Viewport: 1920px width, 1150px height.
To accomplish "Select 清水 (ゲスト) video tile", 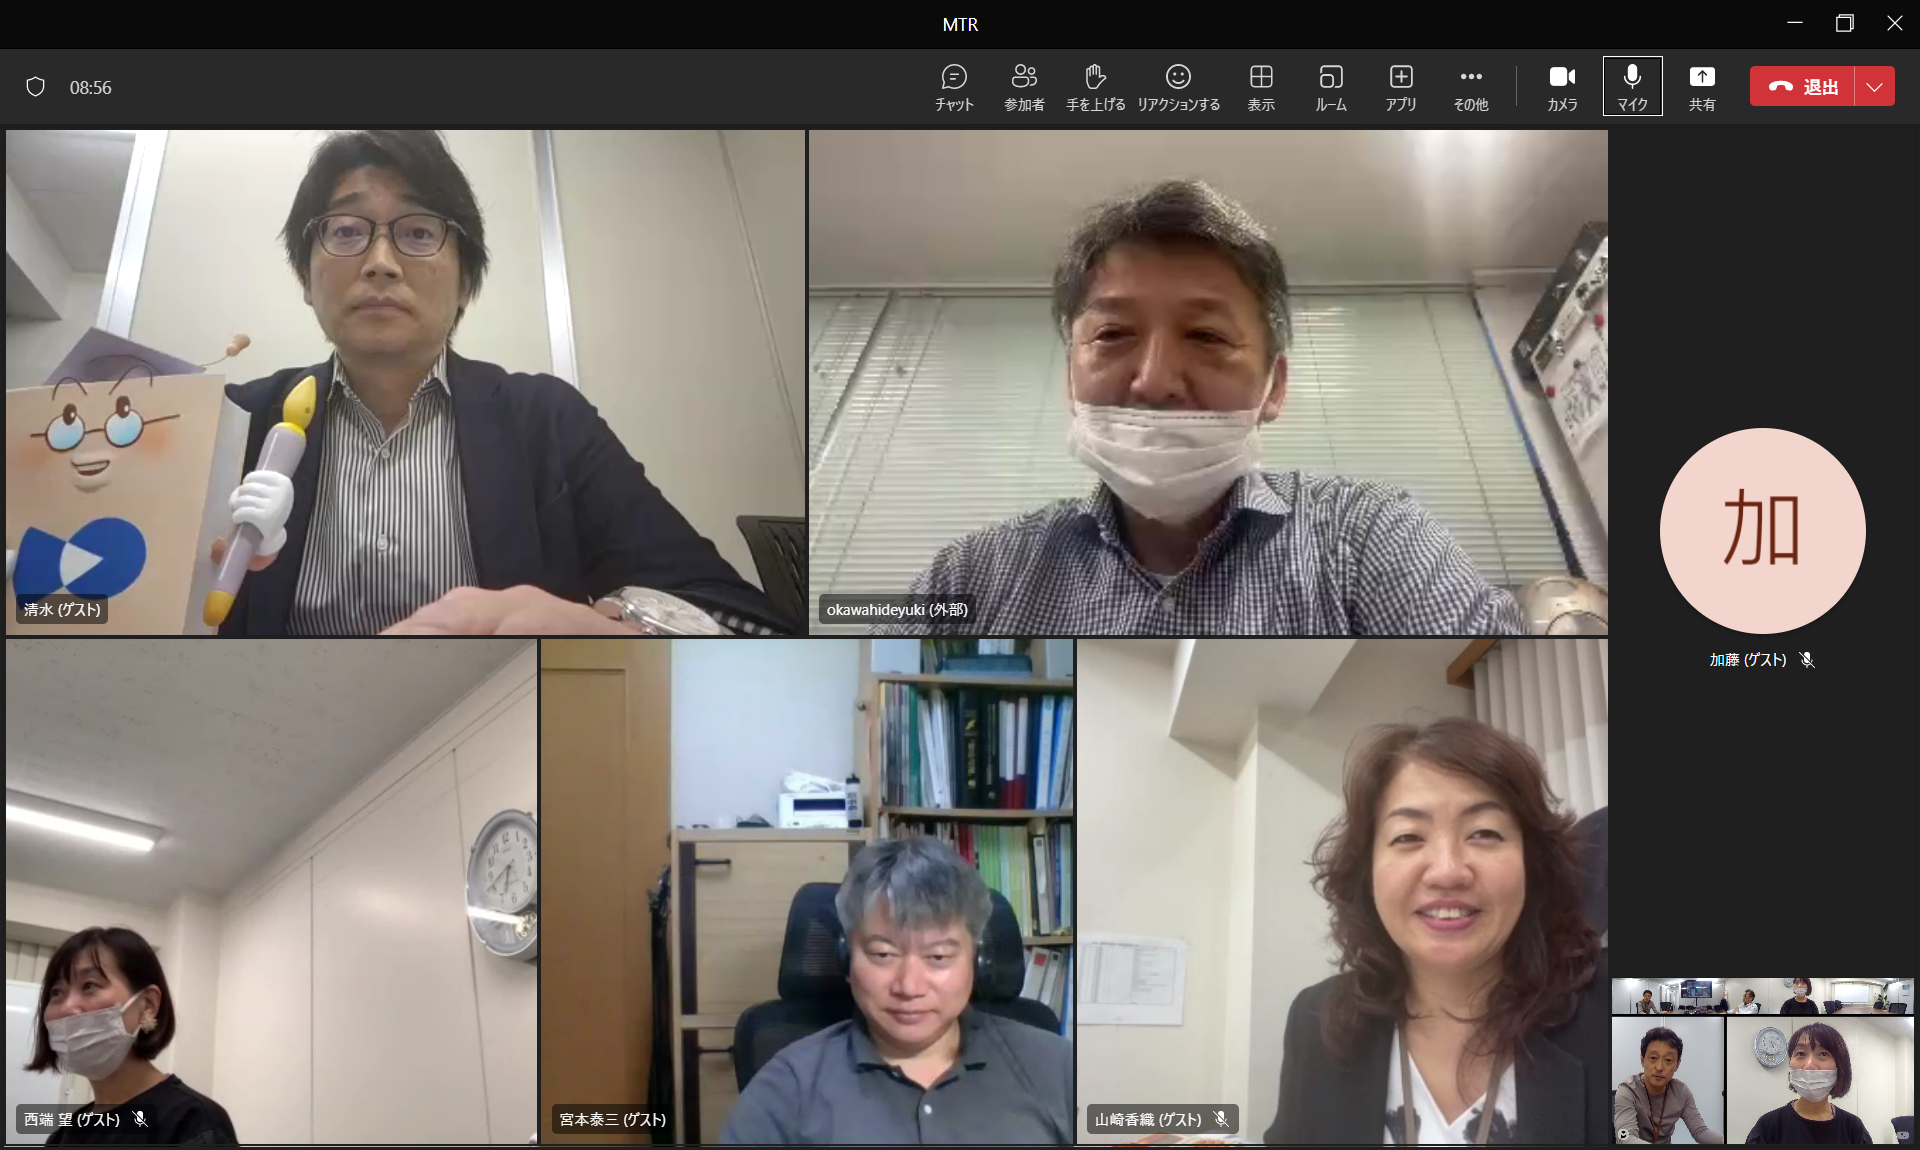I will pyautogui.click(x=406, y=382).
